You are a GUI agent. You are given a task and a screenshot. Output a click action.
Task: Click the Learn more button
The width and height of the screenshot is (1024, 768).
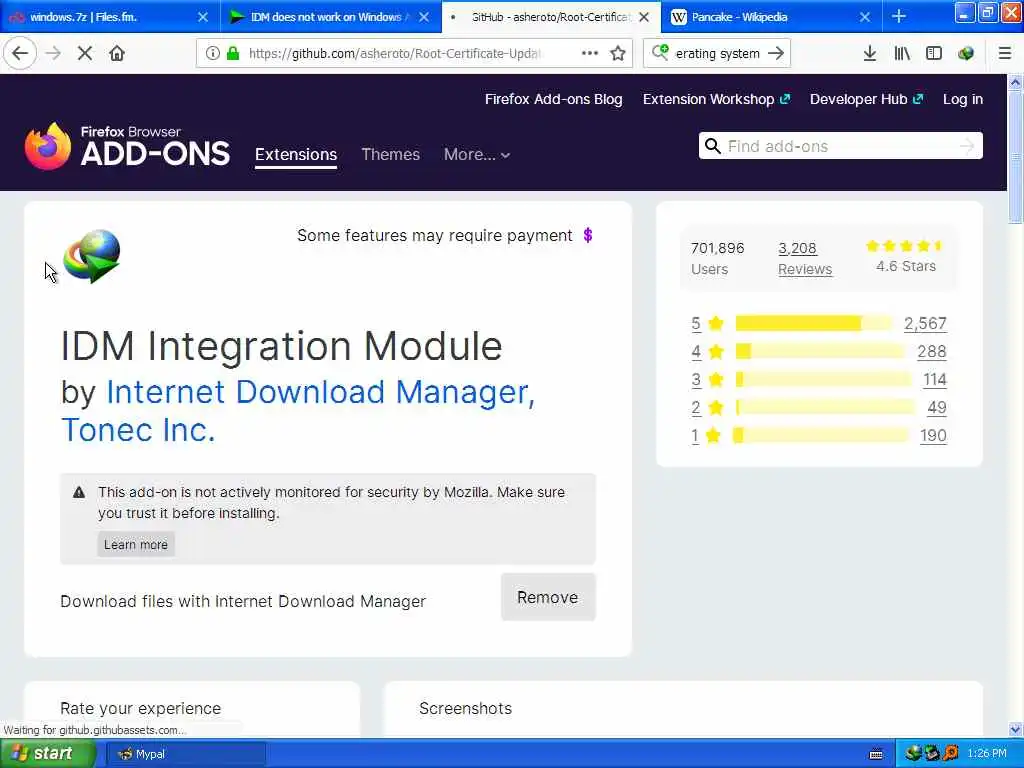pyautogui.click(x=136, y=545)
